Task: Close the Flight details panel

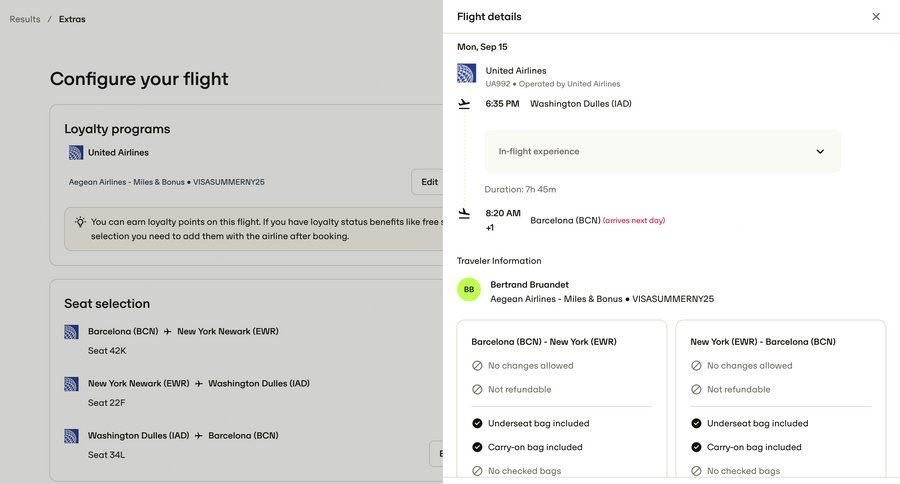Action: (876, 17)
